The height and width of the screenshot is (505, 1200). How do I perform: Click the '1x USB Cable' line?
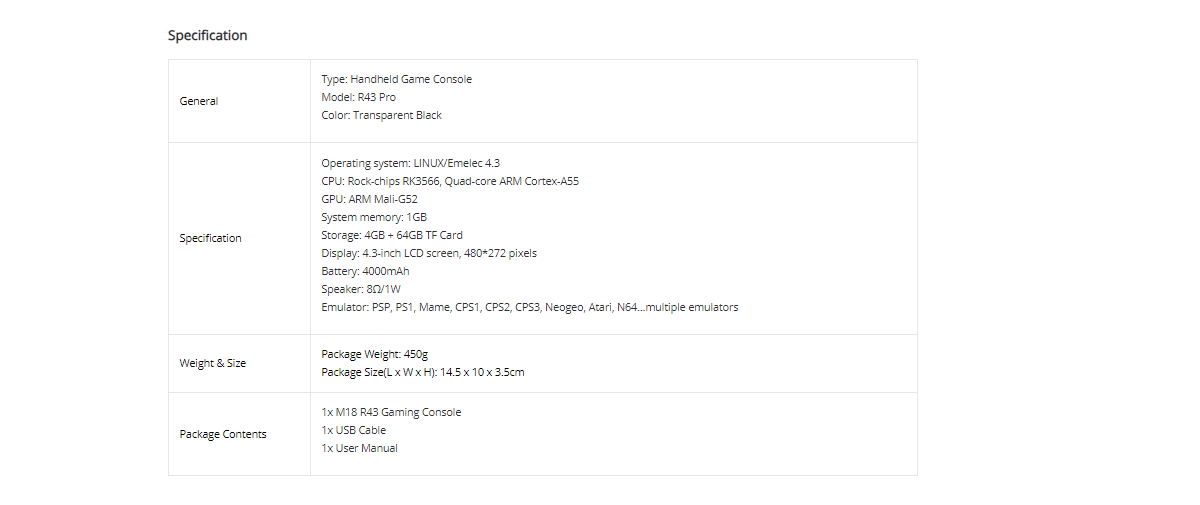(353, 430)
